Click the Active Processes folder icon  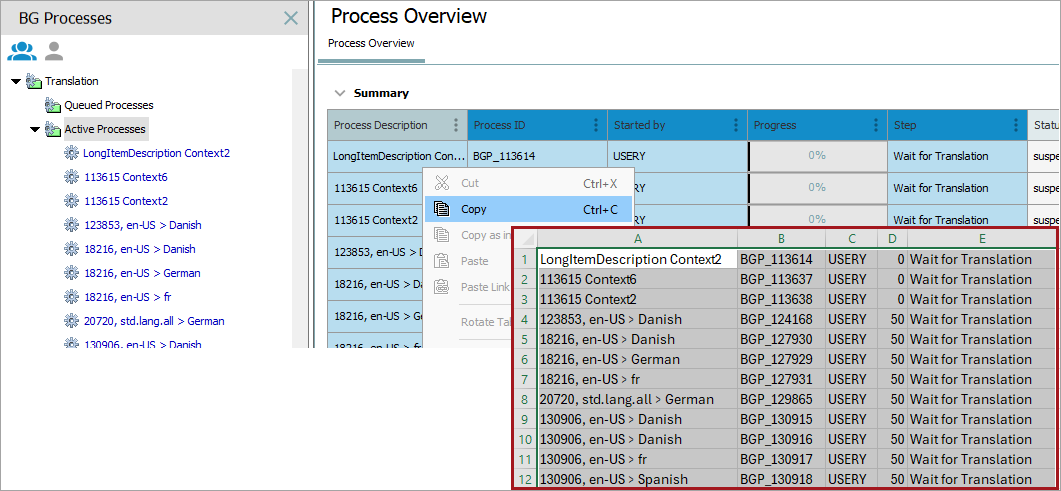(53, 129)
